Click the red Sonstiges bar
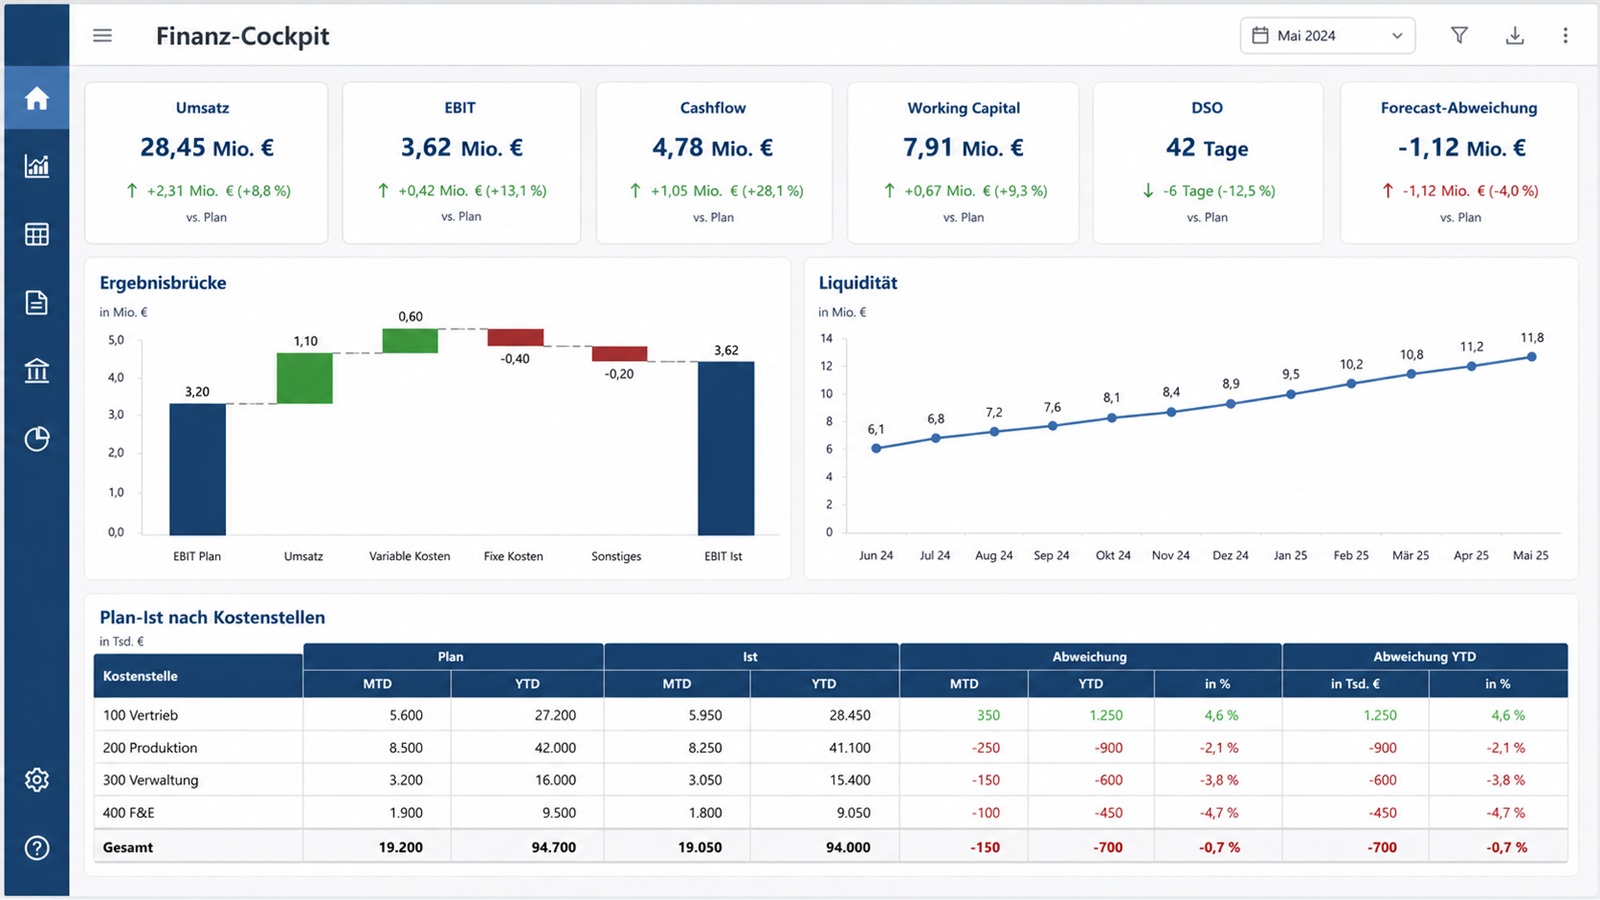 point(620,354)
